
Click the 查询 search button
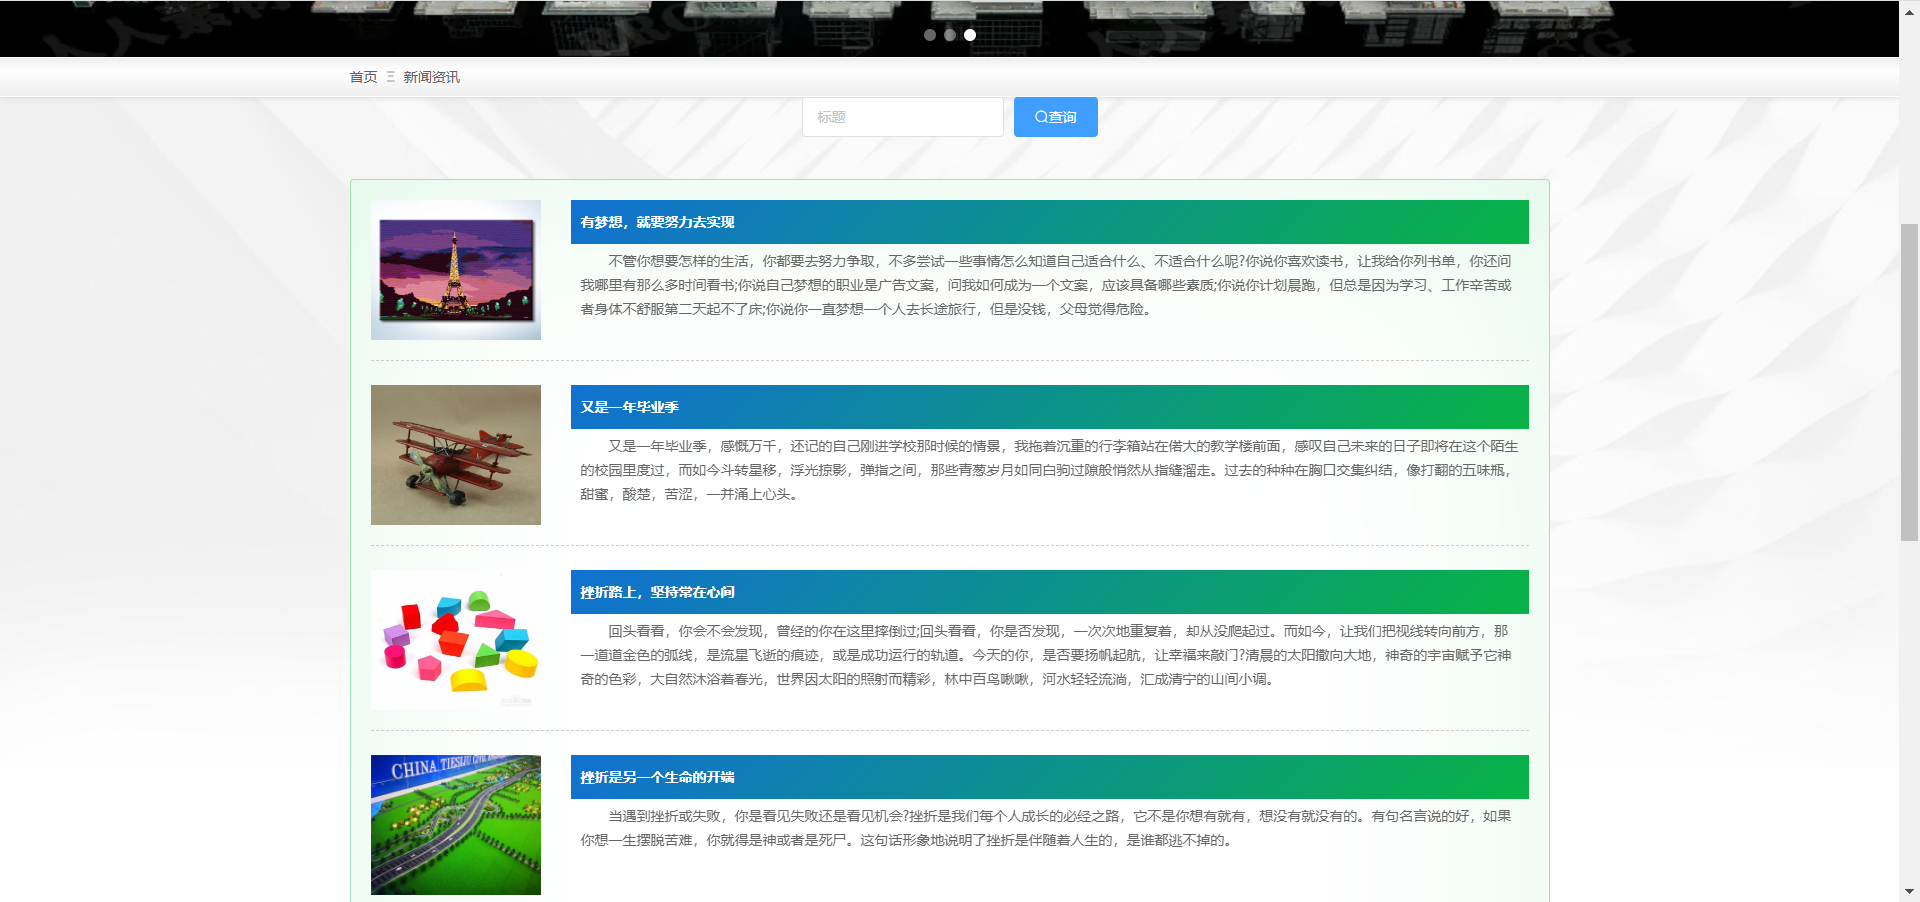click(1055, 117)
